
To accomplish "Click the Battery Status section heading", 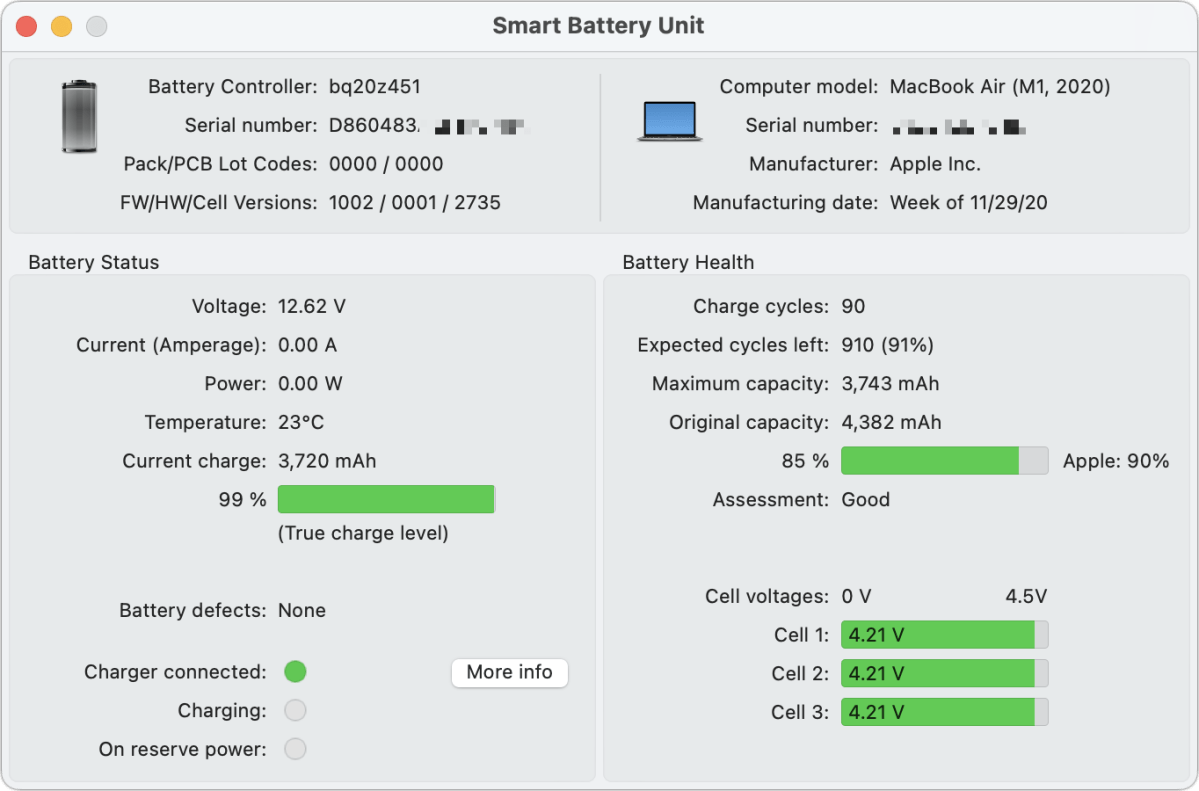I will click(94, 262).
